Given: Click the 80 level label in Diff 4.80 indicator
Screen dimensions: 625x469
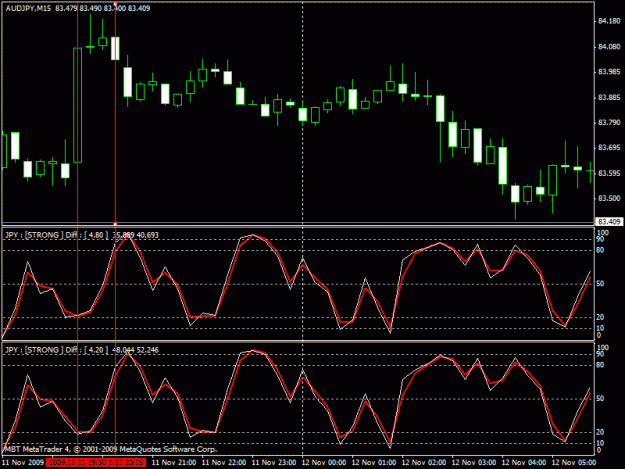Looking at the screenshot, I should tap(600, 250).
